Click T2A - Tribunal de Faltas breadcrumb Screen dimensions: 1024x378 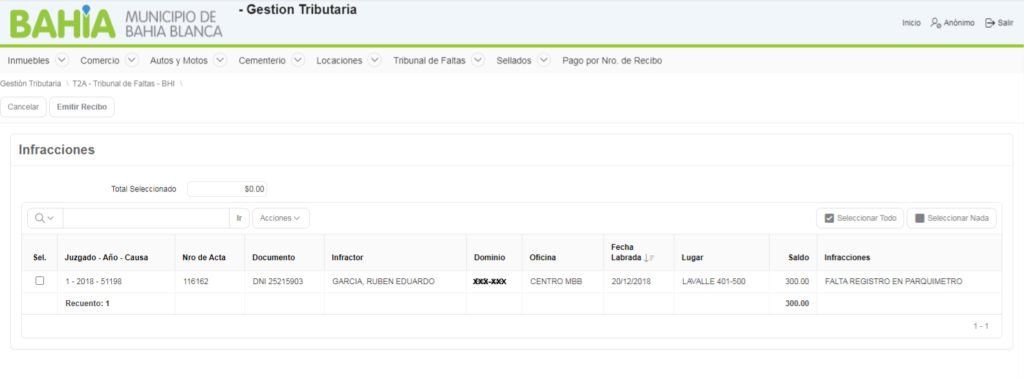coord(123,84)
